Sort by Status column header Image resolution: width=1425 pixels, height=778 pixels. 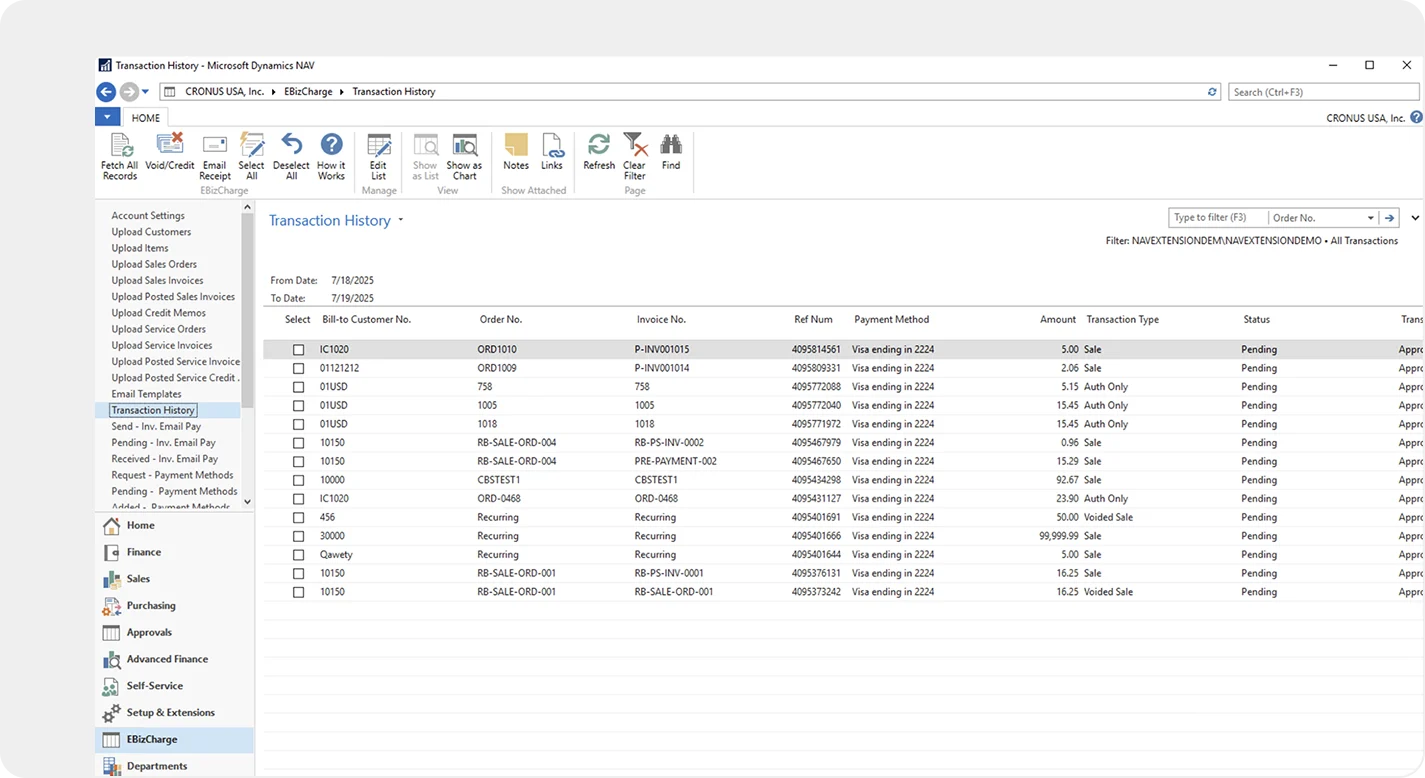(x=1256, y=320)
